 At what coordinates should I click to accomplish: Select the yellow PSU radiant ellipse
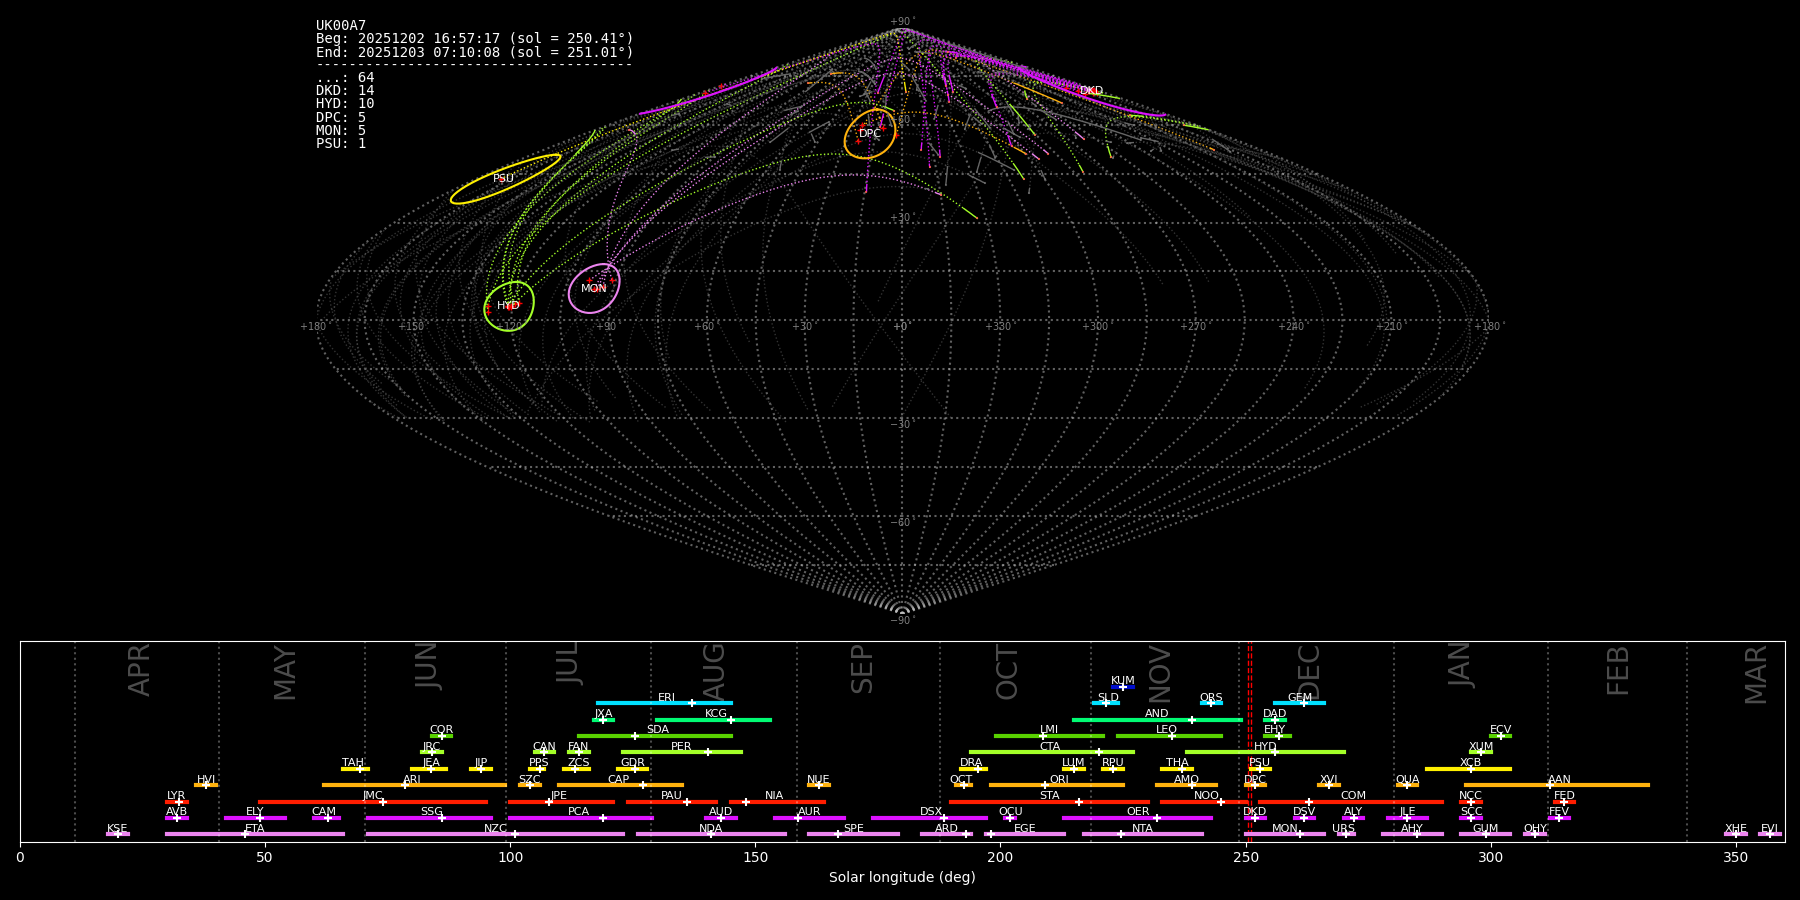click(x=505, y=179)
